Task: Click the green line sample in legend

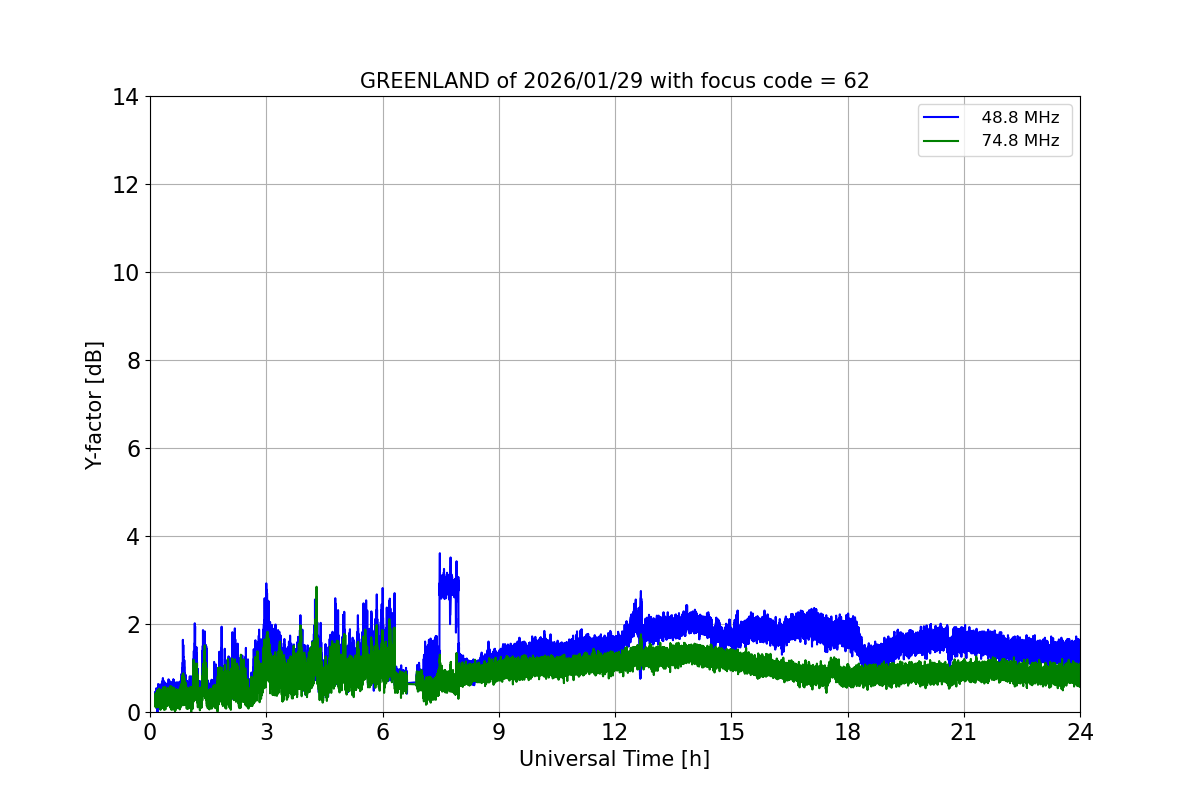Action: pyautogui.click(x=941, y=141)
